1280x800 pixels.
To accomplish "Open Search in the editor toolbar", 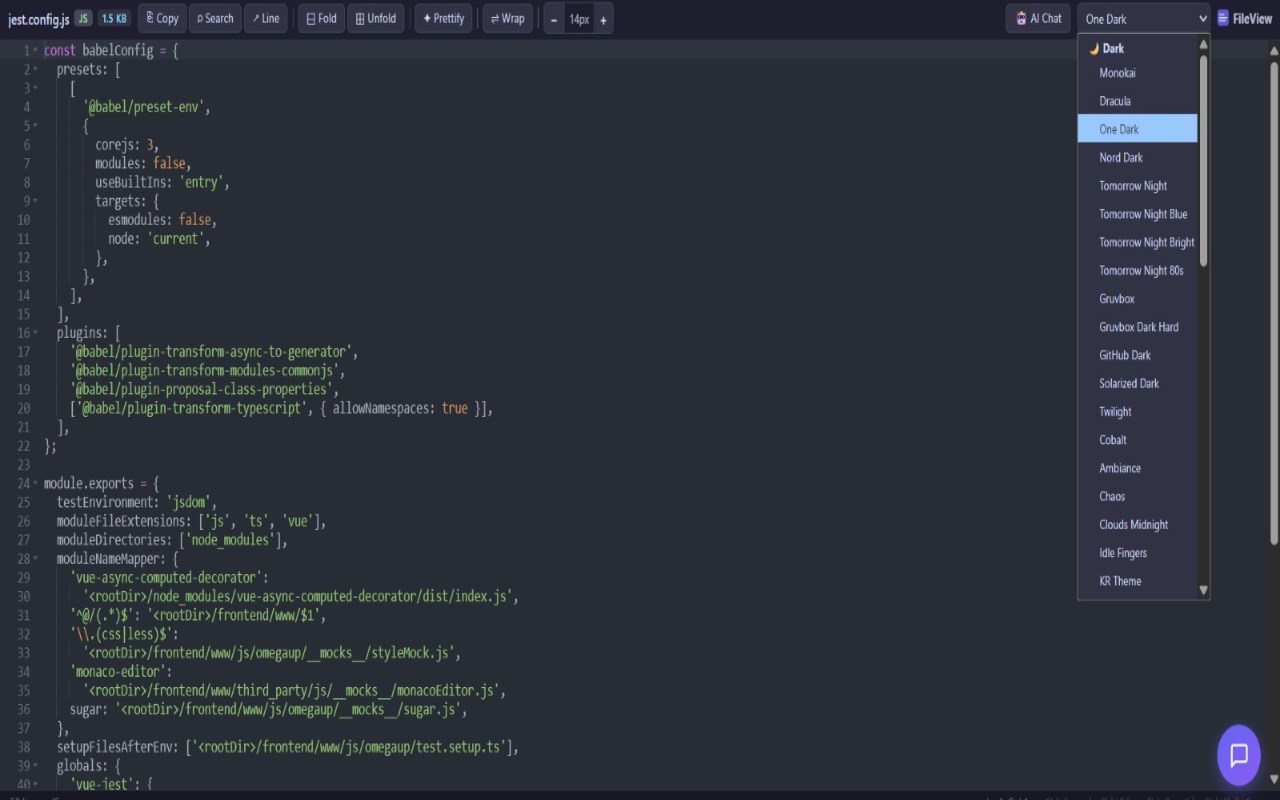I will [x=215, y=18].
